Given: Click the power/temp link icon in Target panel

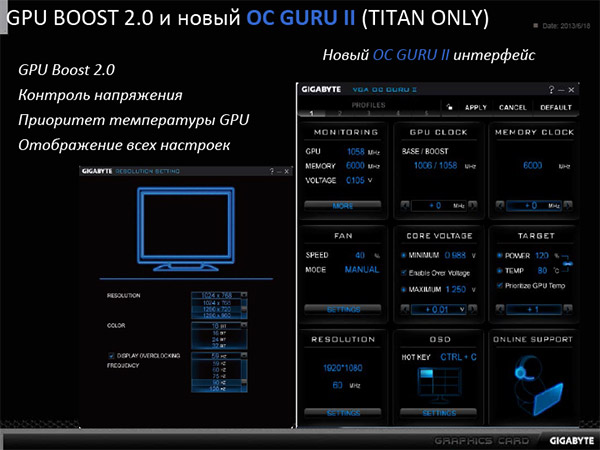Looking at the screenshot, I should 568,264.
